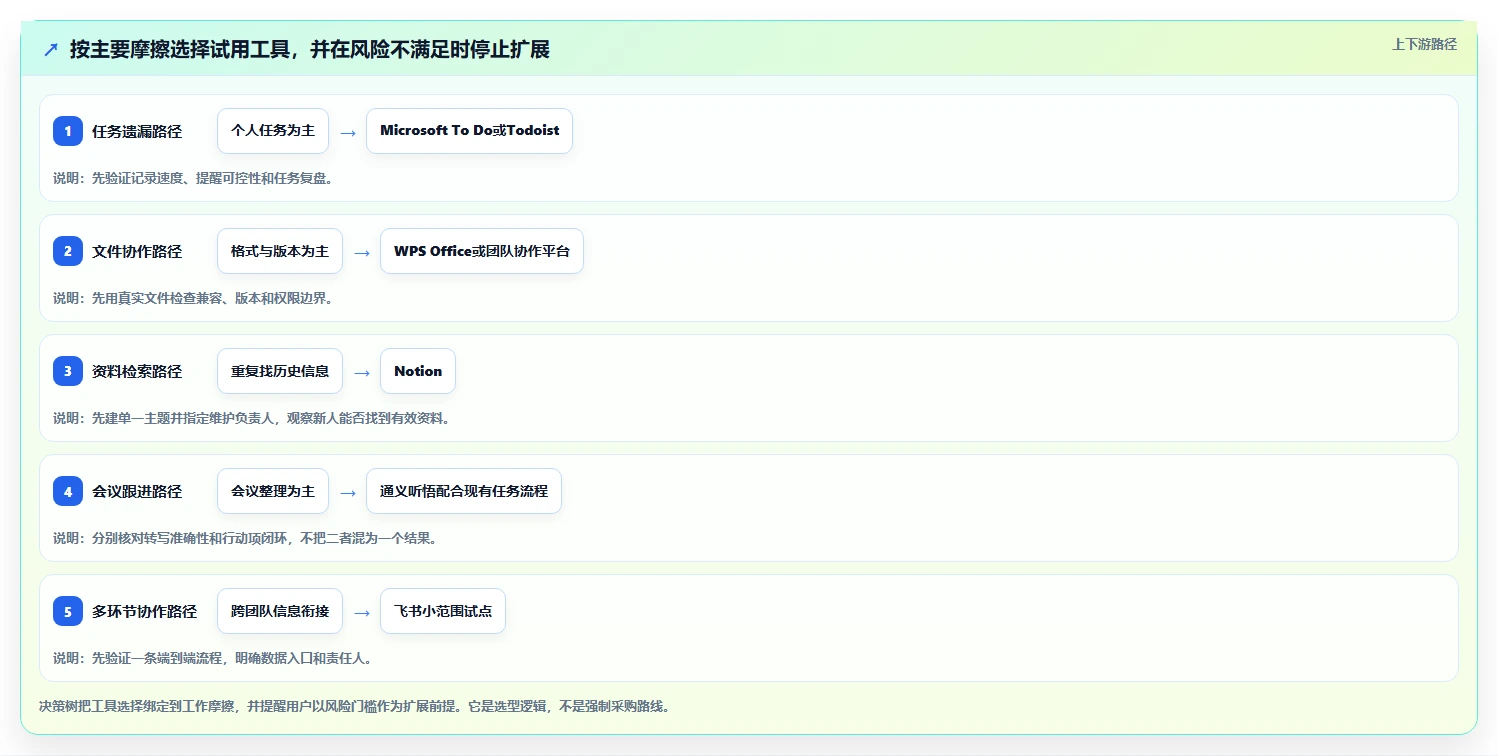Select the 飞书小范围试点 chip

[443, 611]
